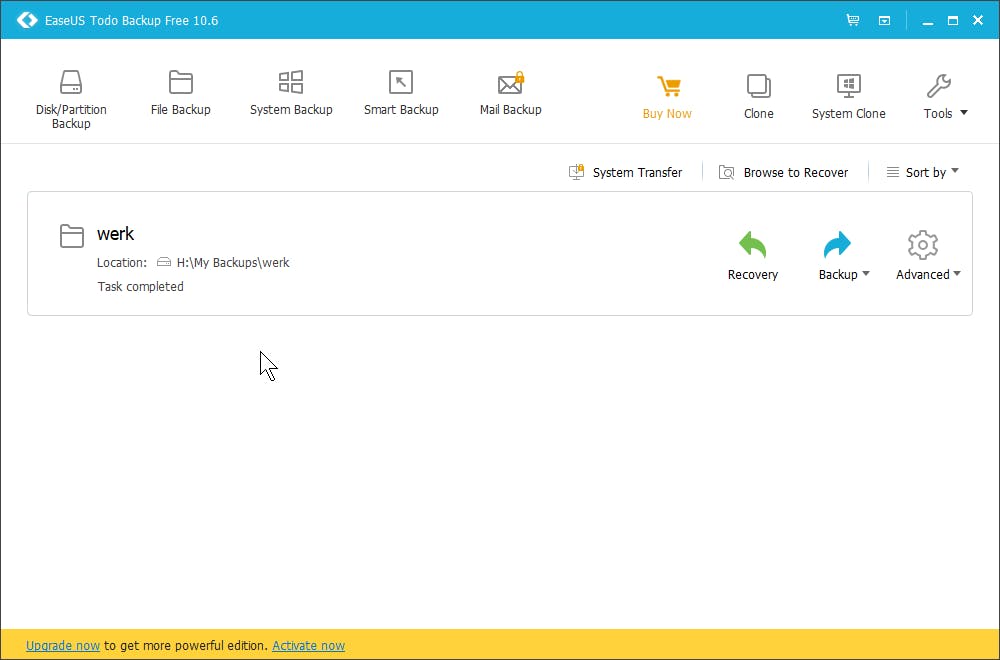Open the messages envelope in the title bar
Screen dimensions: 1000x660
(884, 19)
